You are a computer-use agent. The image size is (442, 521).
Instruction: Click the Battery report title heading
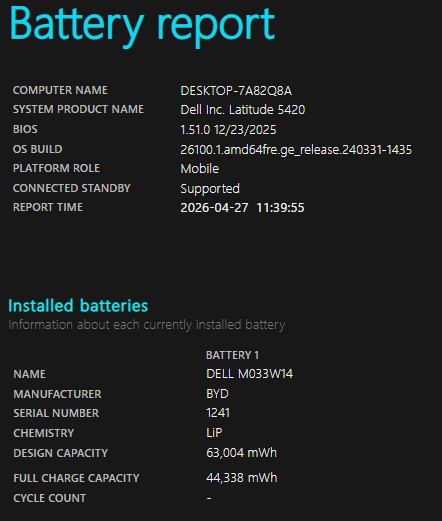click(x=142, y=26)
